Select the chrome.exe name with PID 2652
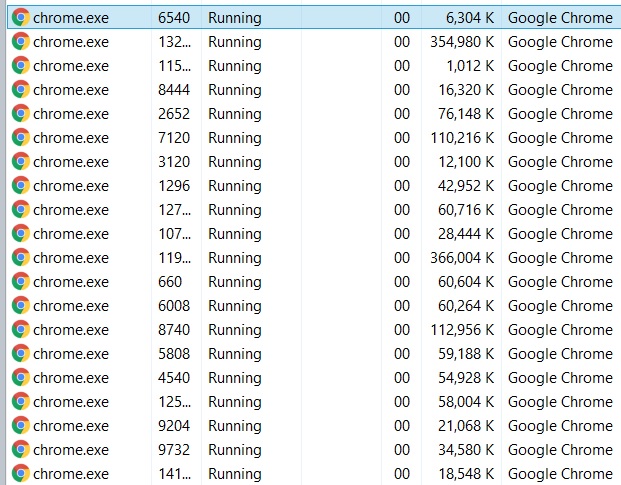This screenshot has width=621, height=485. click(x=71, y=114)
